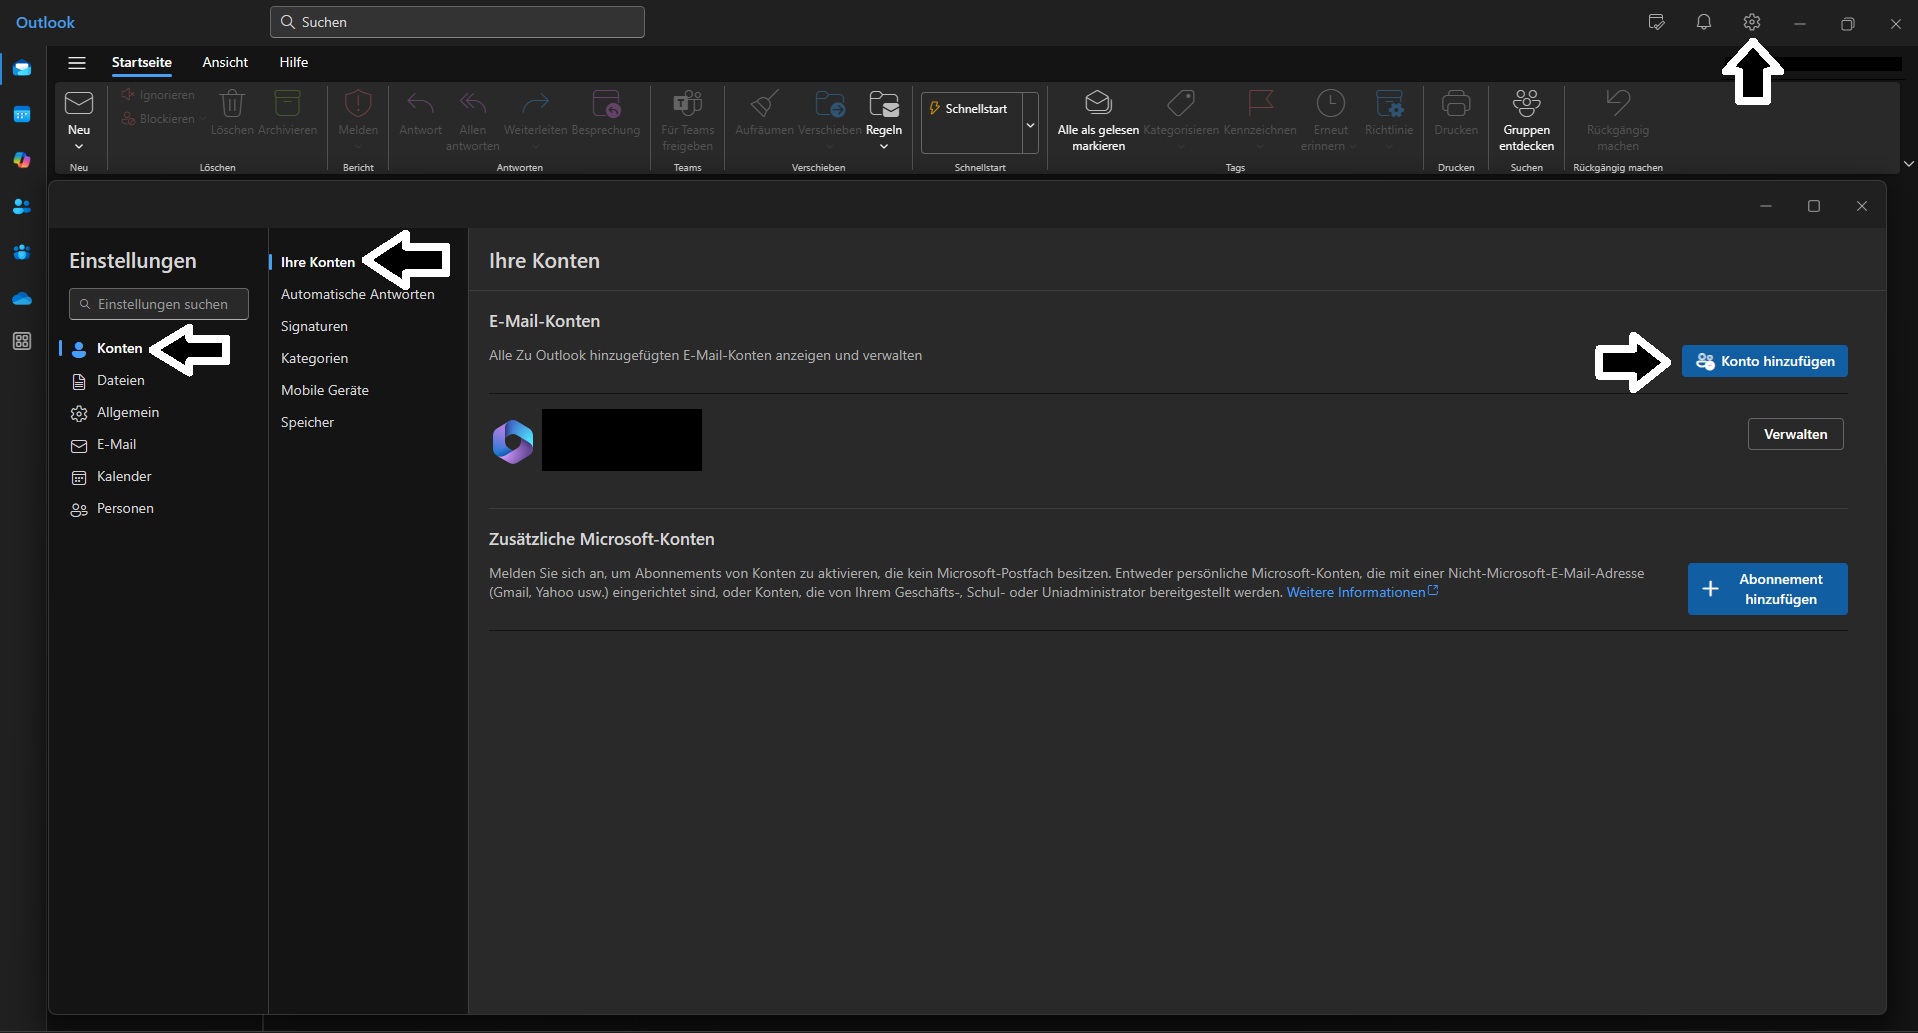Expand the 'Neu' mail dropdown
The height and width of the screenshot is (1033, 1918).
79,147
